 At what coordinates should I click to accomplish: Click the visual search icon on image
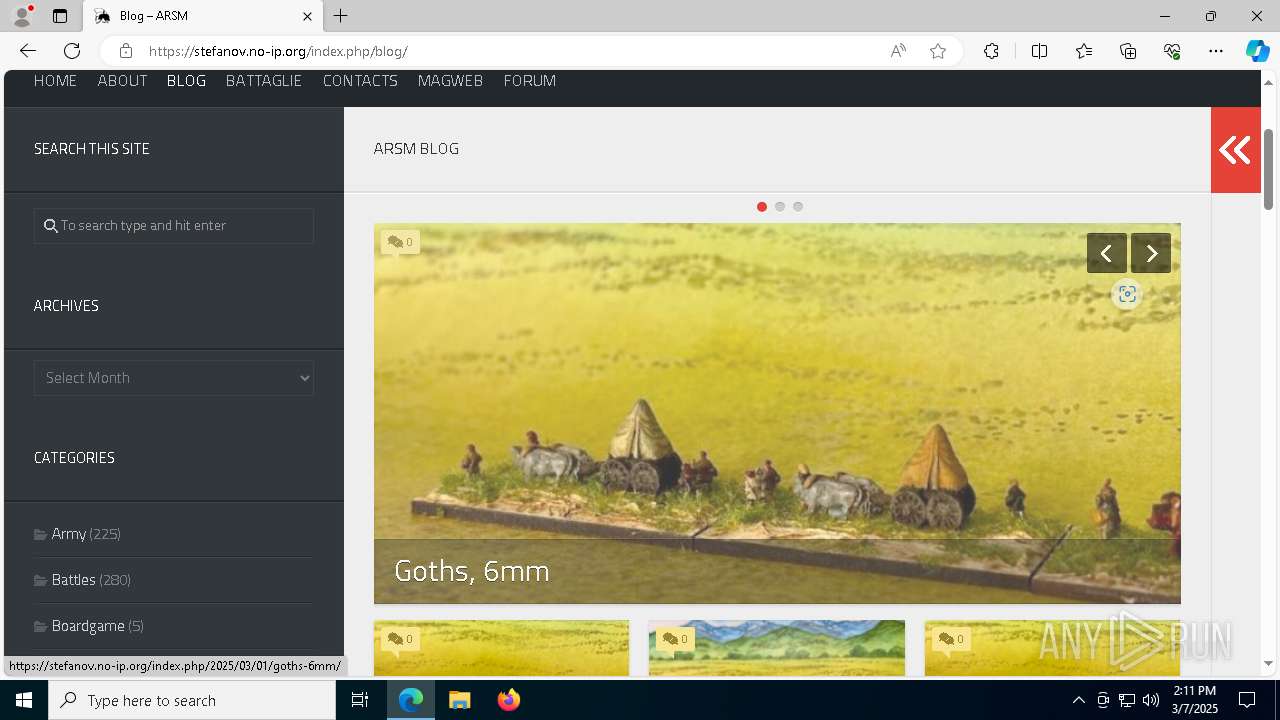click(x=1127, y=294)
